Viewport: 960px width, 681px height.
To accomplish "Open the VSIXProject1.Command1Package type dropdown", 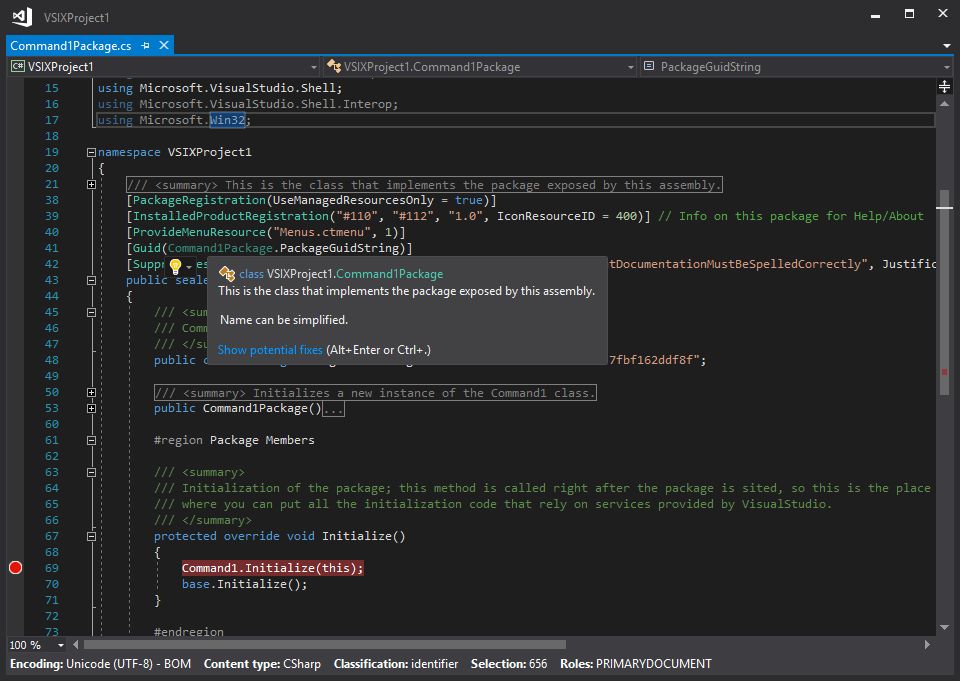I will [480, 67].
